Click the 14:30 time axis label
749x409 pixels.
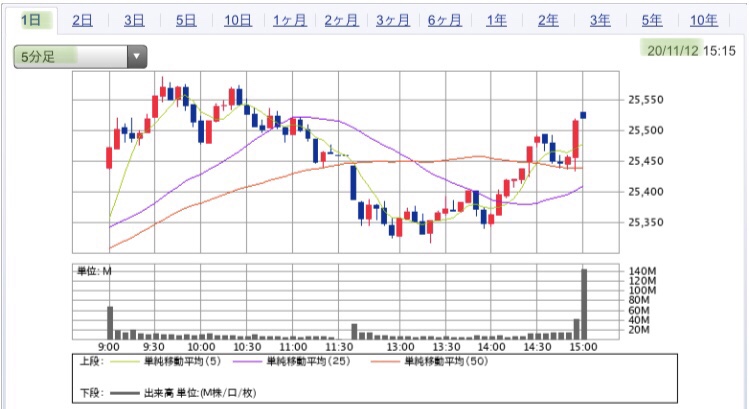coord(537,347)
